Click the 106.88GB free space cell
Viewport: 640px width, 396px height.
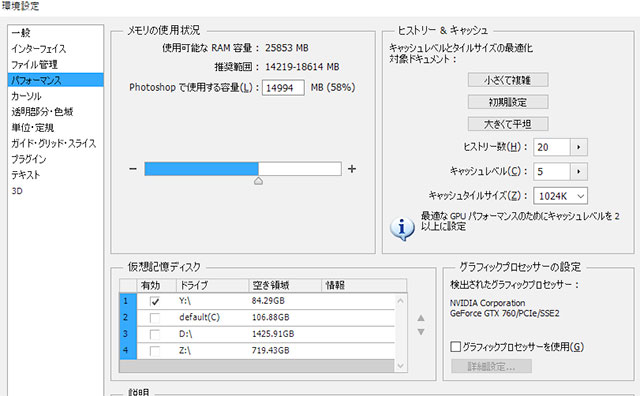[271, 317]
